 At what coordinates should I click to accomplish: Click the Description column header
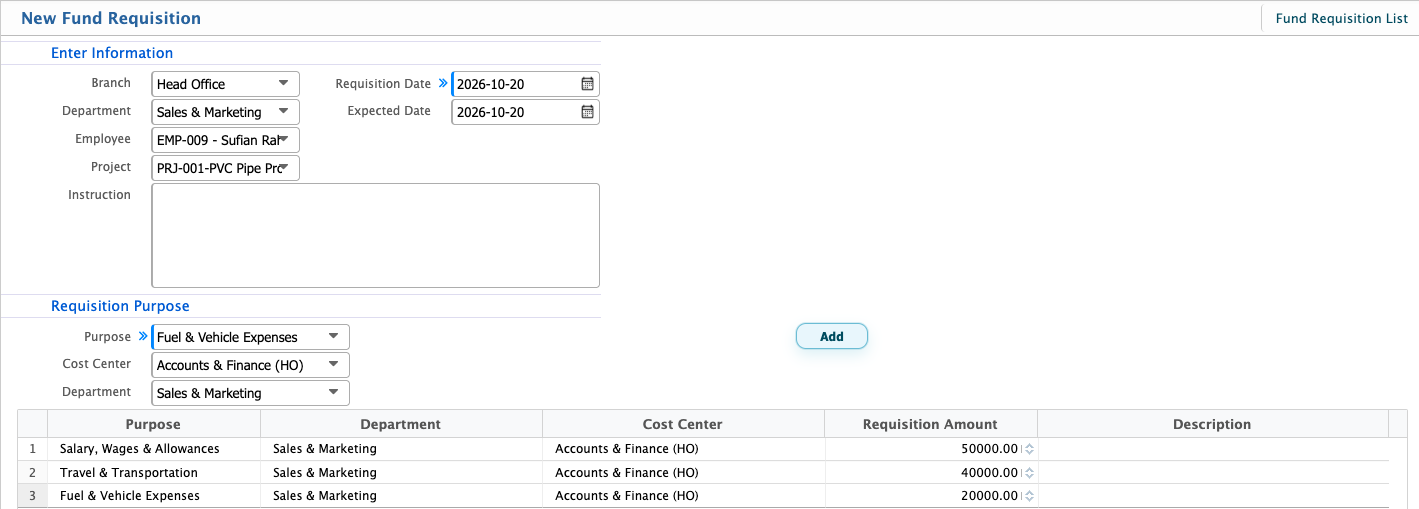(1213, 424)
